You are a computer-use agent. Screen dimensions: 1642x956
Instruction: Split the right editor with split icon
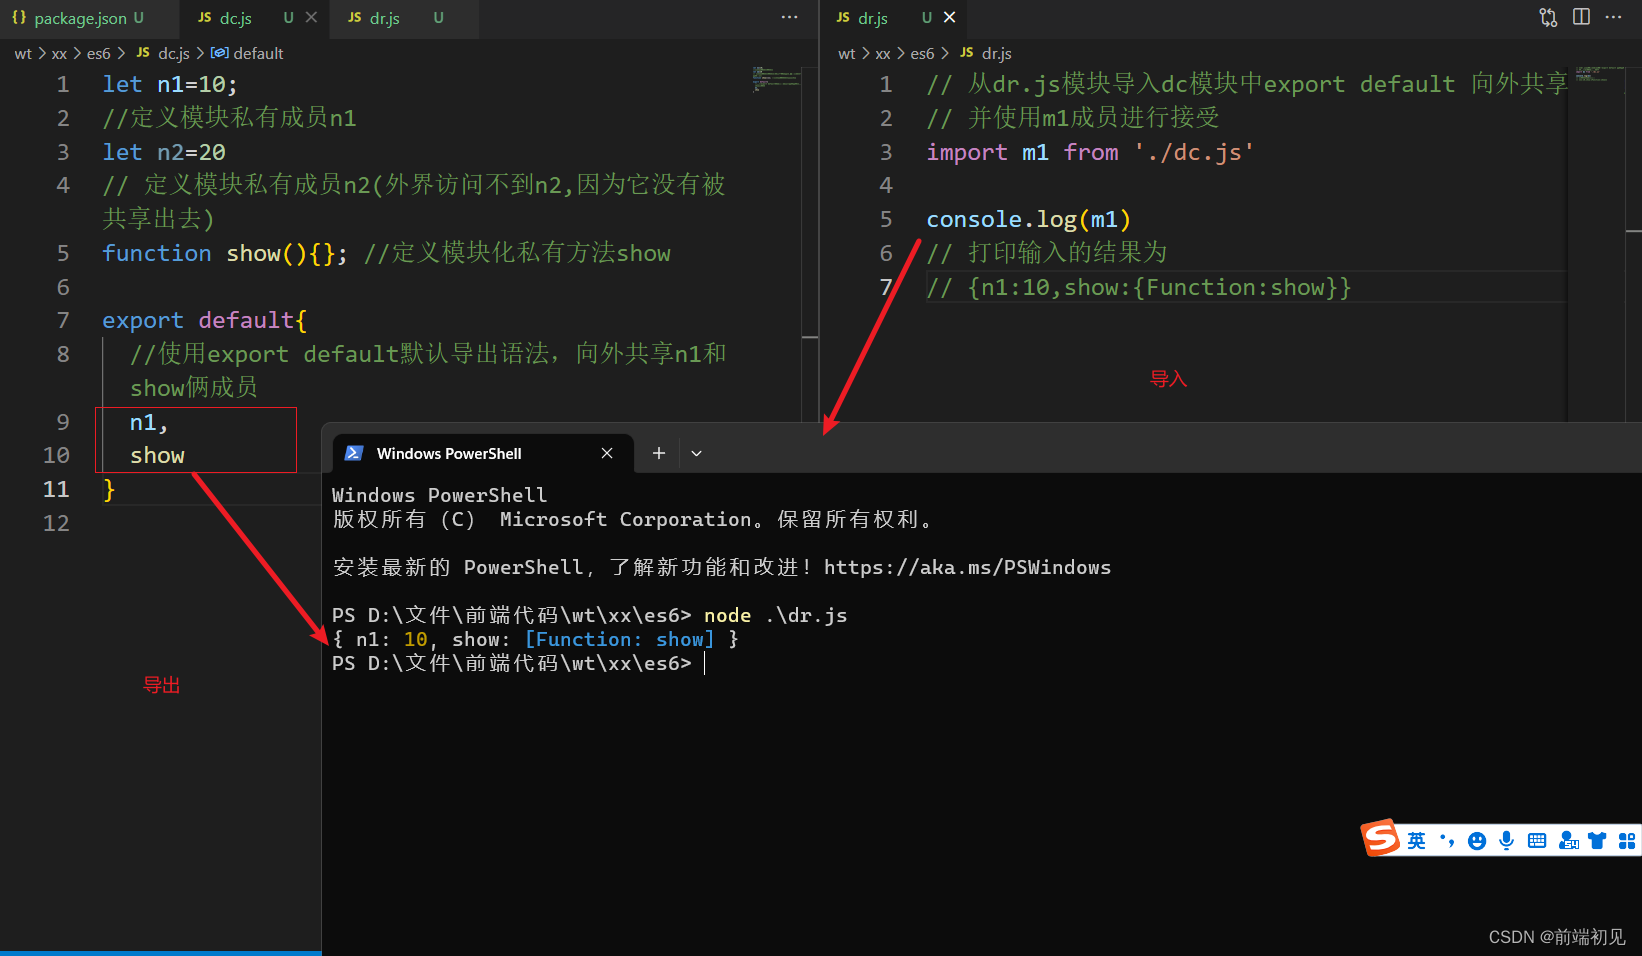(1581, 18)
